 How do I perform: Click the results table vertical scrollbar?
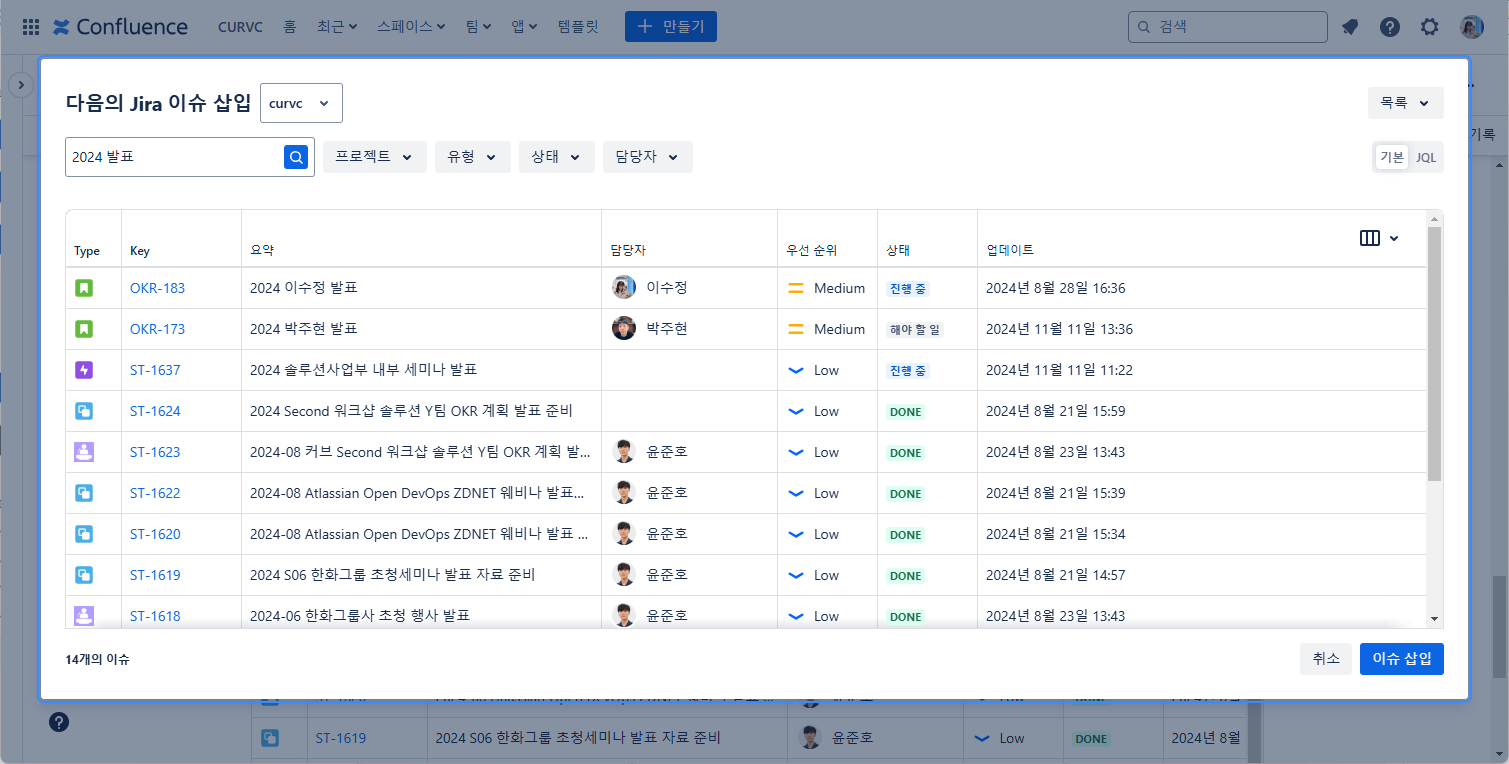(x=1435, y=355)
